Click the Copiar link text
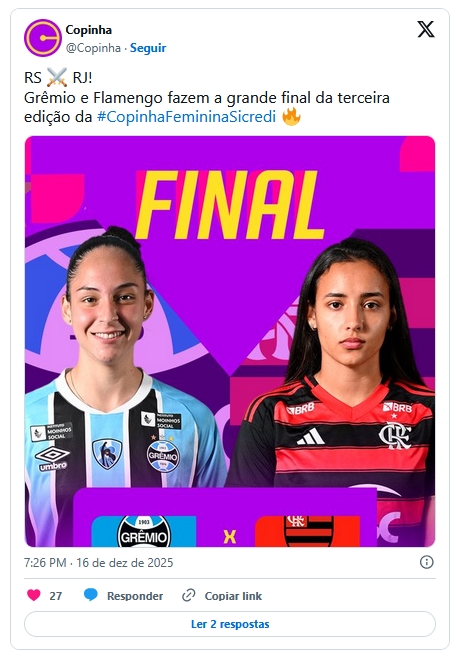 pos(233,596)
